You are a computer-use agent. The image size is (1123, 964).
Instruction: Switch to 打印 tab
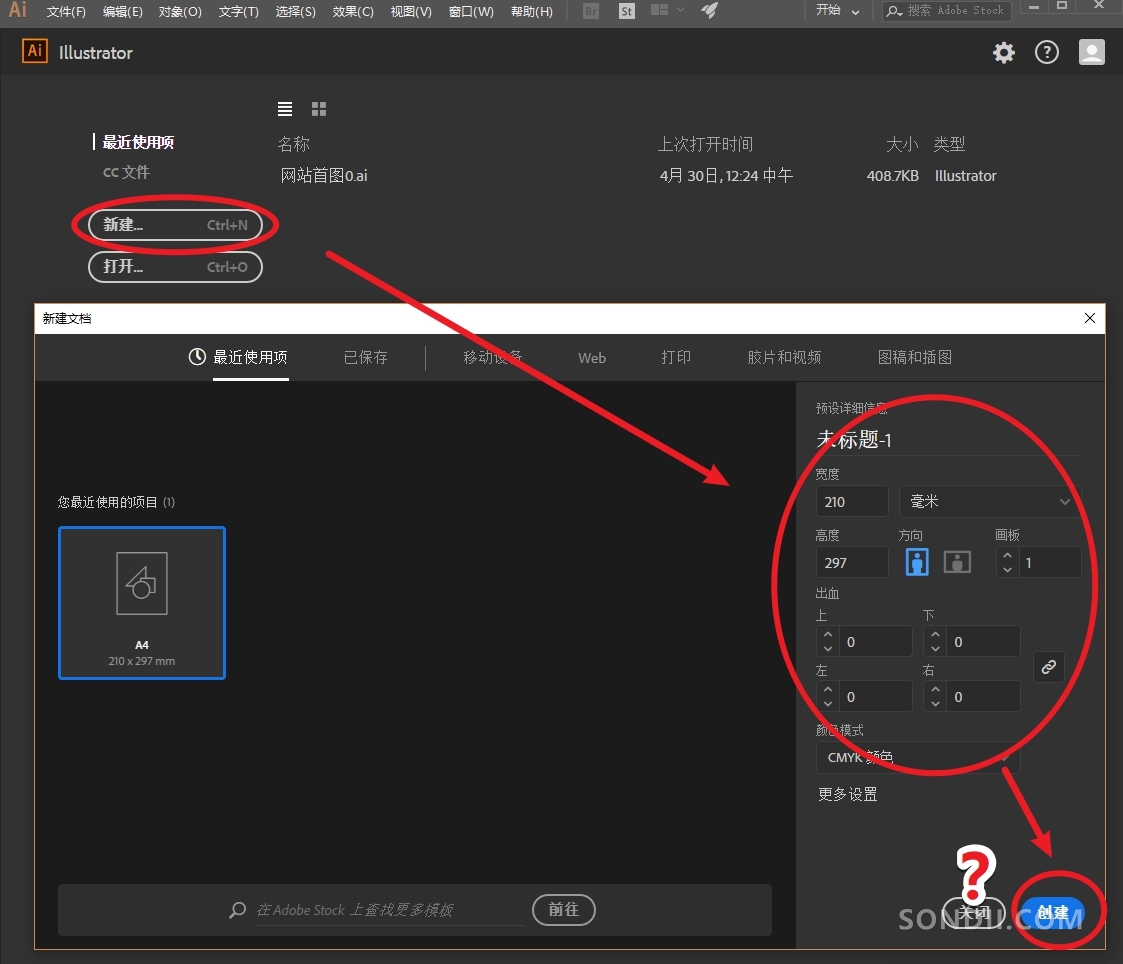pyautogui.click(x=676, y=357)
